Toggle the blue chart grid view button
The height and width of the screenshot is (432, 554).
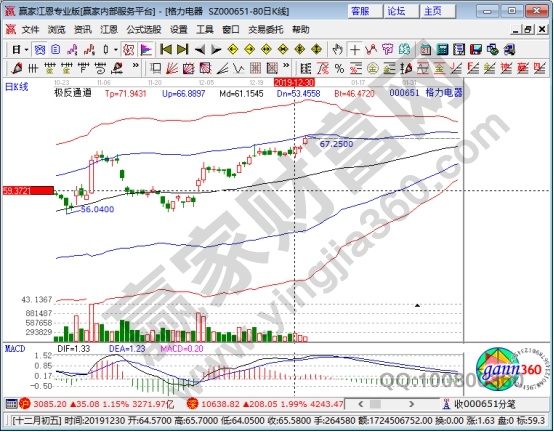point(39,50)
